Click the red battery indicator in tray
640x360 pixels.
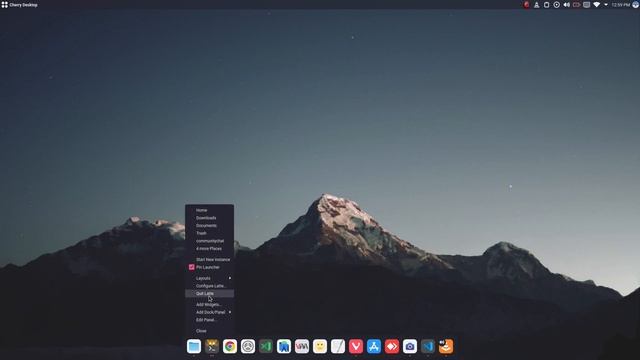(x=576, y=5)
